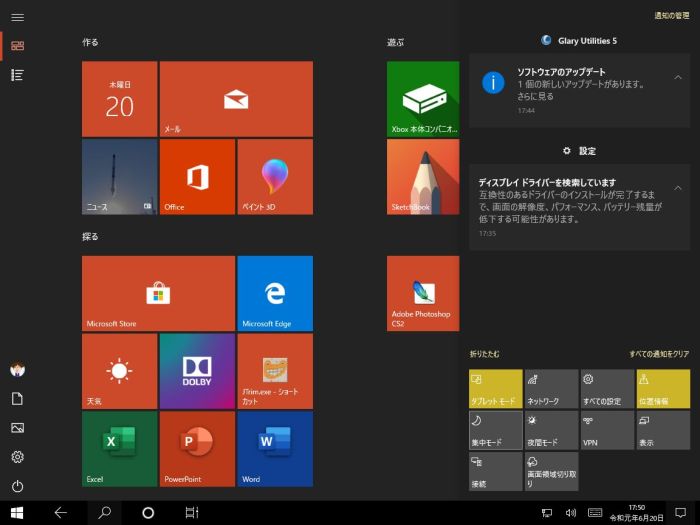Viewport: 700px width, 525px height.
Task: Expand the Glary Utilities update notification
Action: tap(678, 78)
